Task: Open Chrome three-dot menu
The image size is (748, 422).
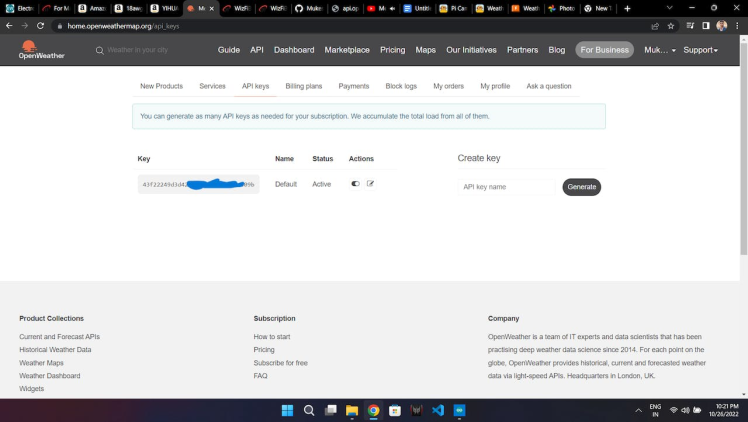Action: pyautogui.click(x=737, y=26)
